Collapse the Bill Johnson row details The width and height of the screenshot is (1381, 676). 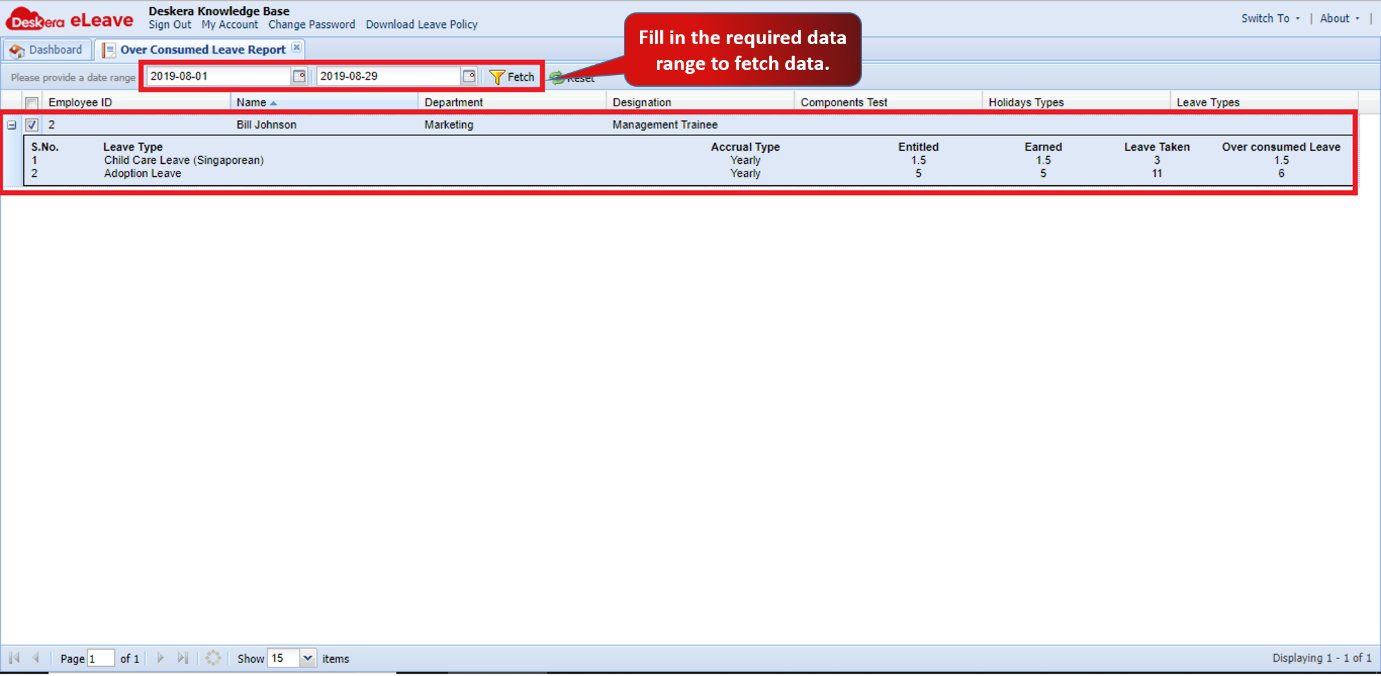click(x=12, y=125)
